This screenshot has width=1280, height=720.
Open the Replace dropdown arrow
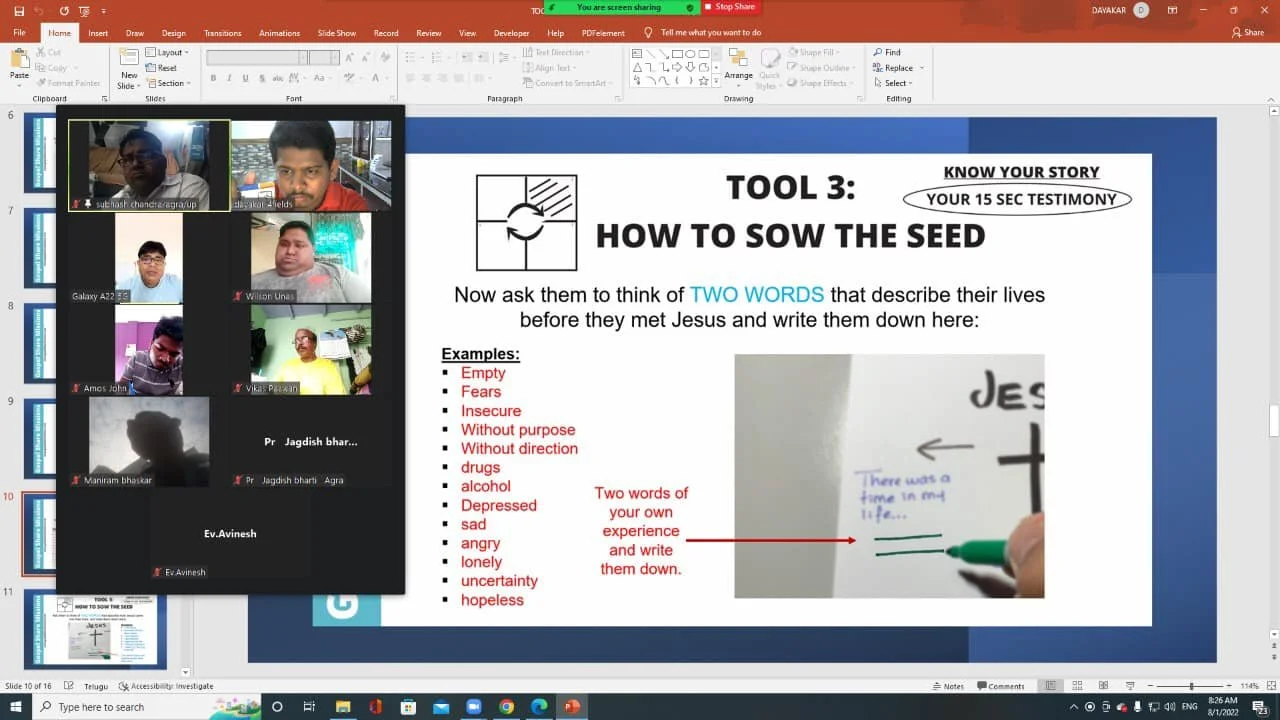tap(921, 68)
